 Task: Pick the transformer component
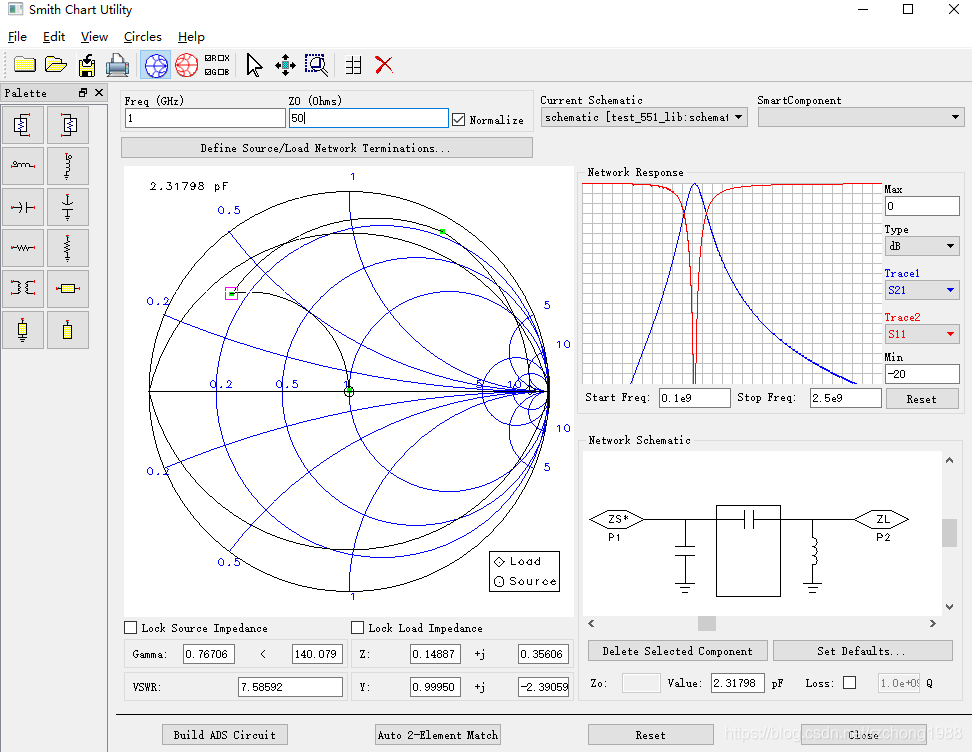(23, 288)
